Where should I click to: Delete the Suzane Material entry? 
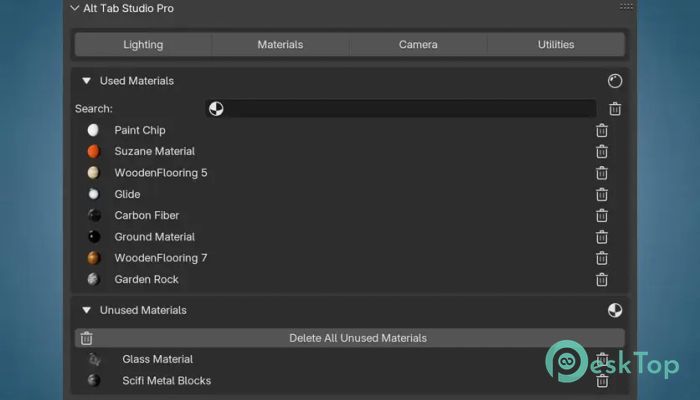point(602,151)
